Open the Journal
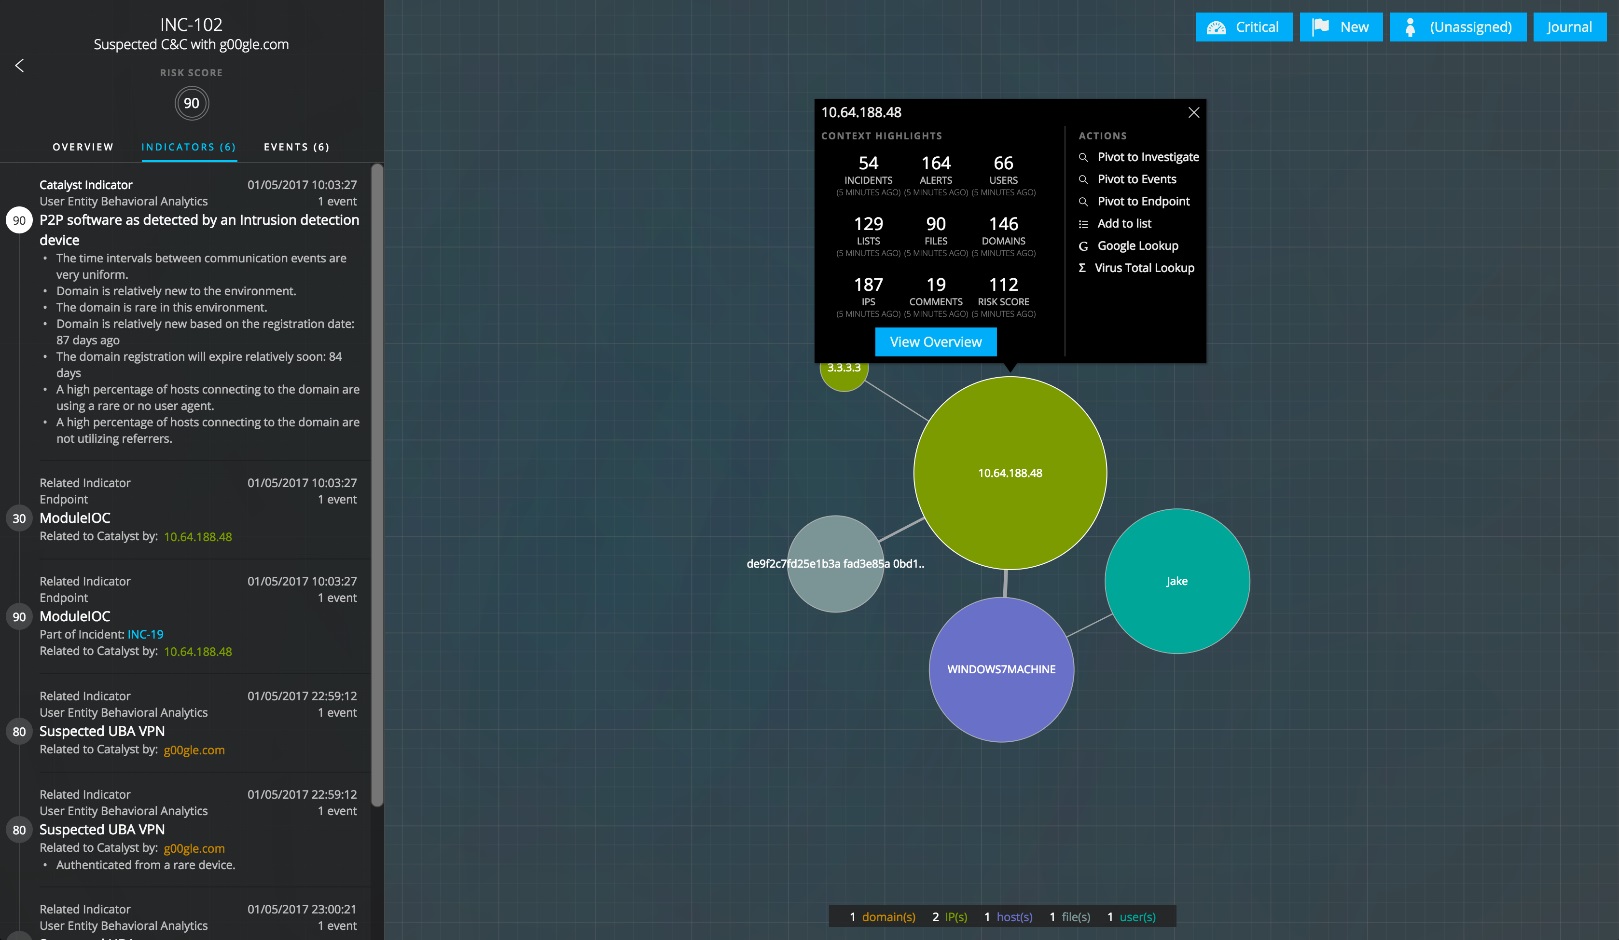Screen dimensions: 1619x940 (1569, 27)
